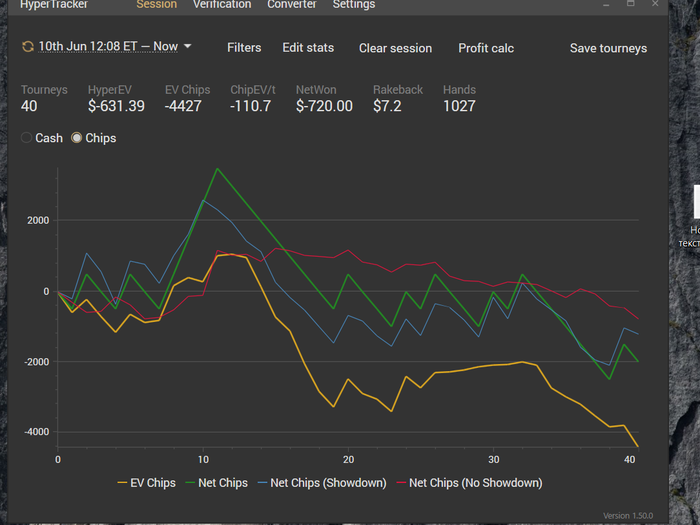Click Save tourneys

(608, 48)
